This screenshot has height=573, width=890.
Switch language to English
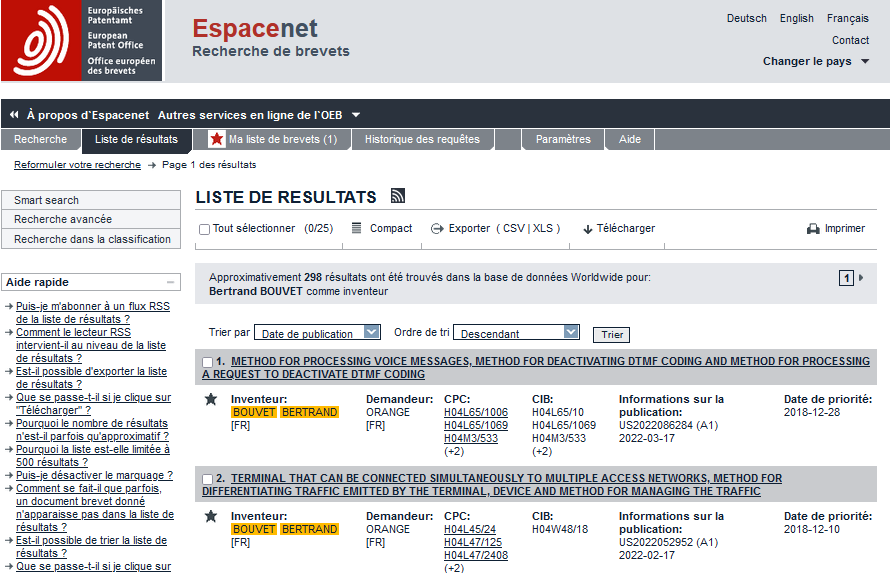(796, 18)
